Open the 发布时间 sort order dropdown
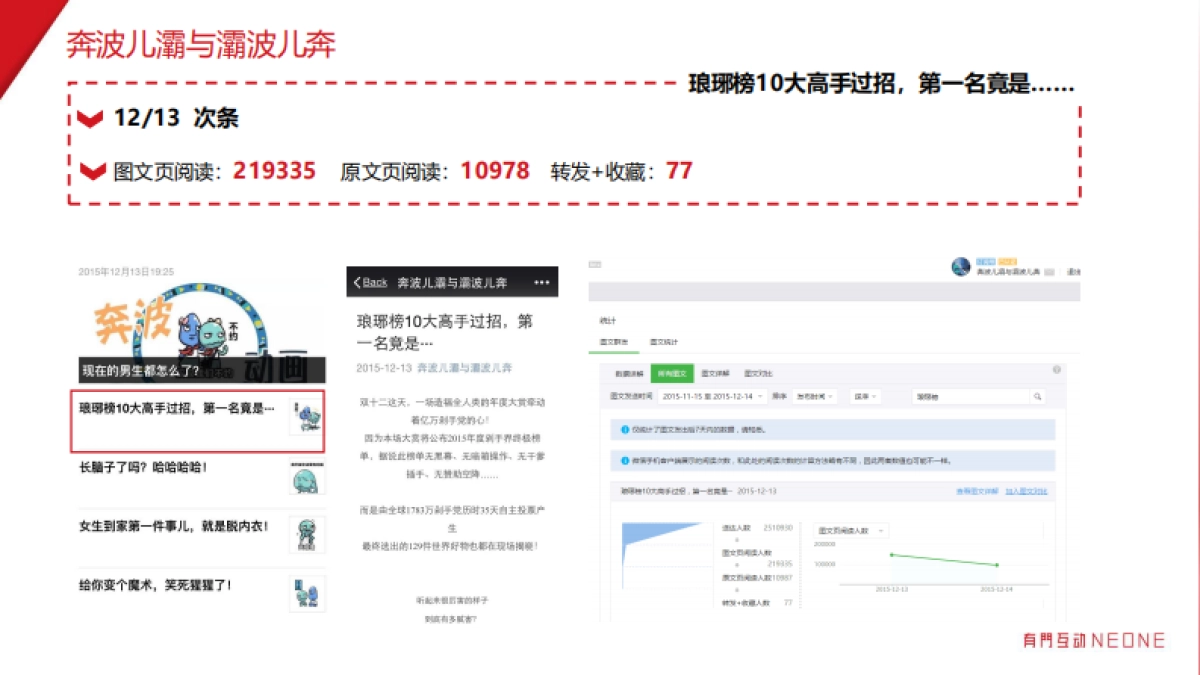 tap(815, 396)
